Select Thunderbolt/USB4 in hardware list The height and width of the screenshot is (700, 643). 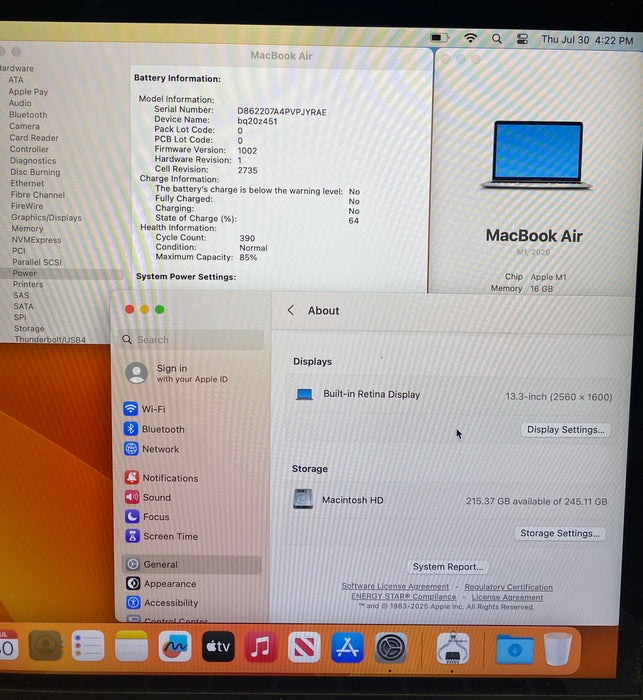click(x=50, y=339)
